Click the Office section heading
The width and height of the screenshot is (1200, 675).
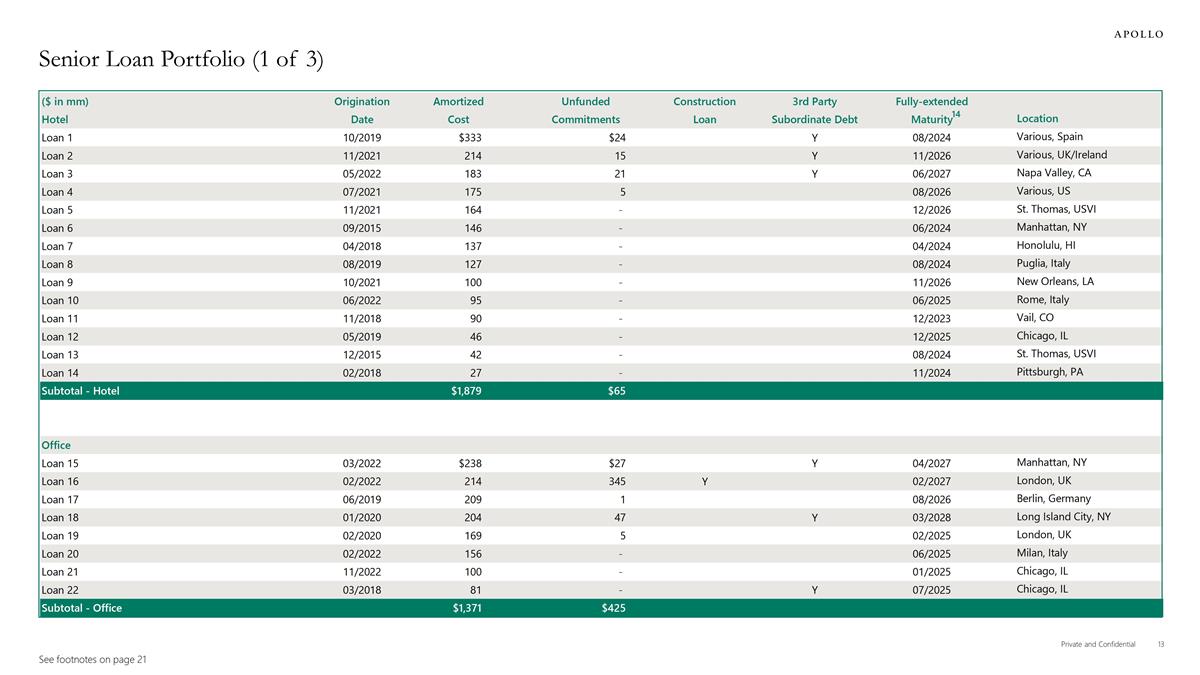pyautogui.click(x=56, y=445)
